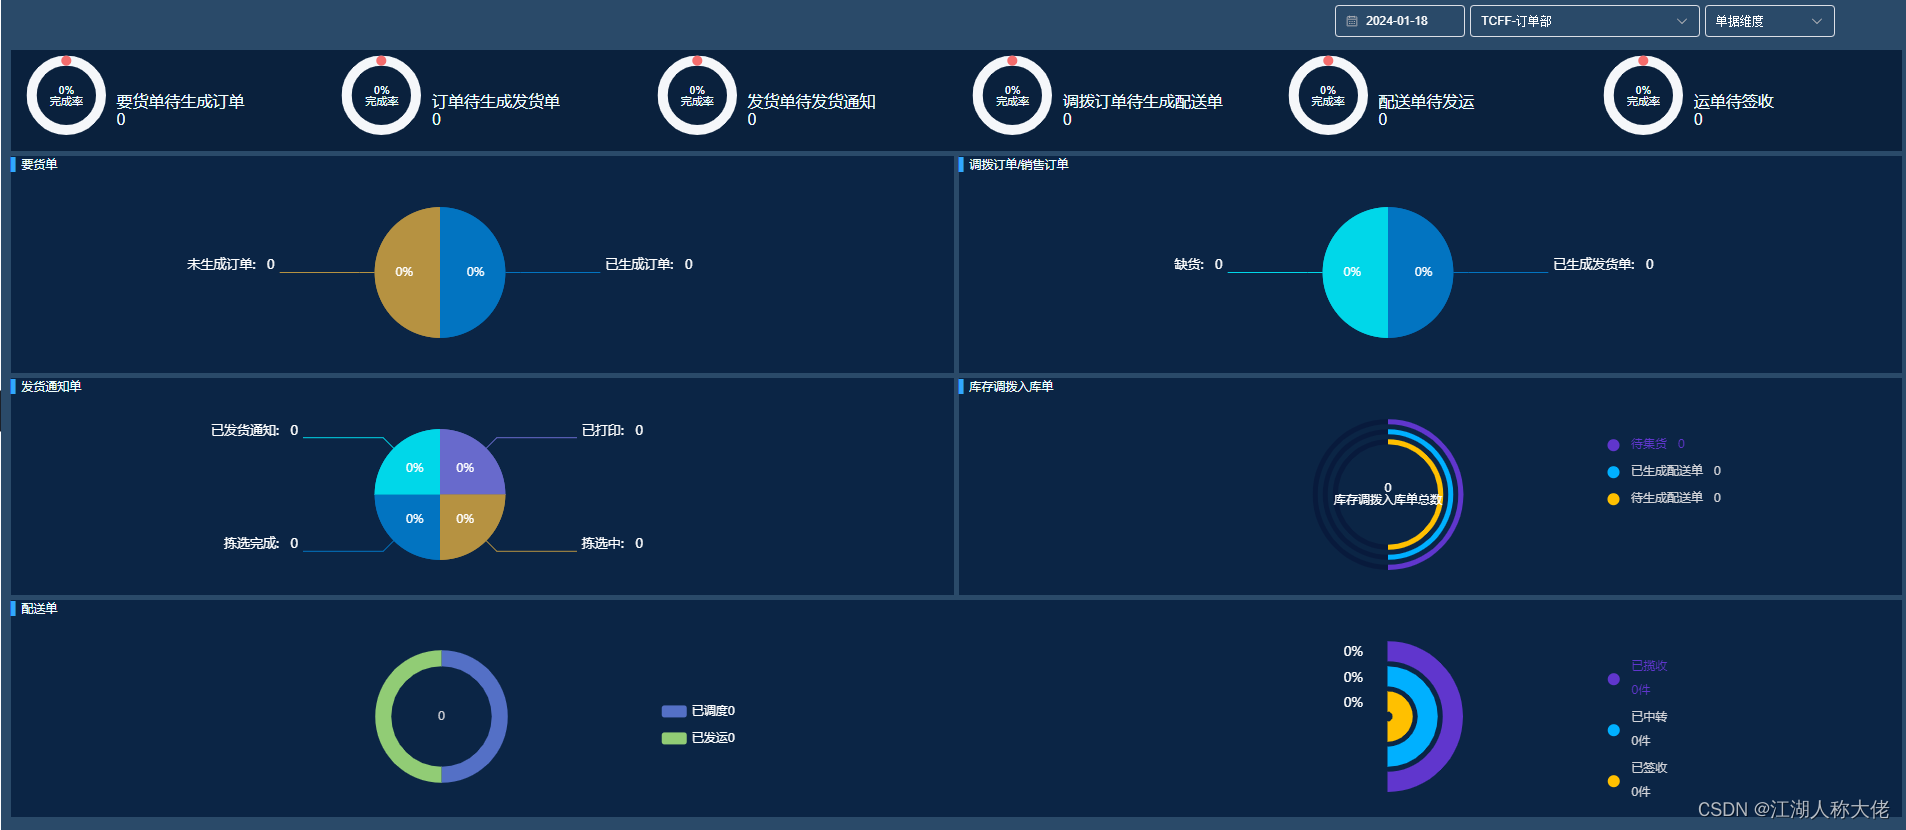
Task: Click the 拣选完成: 0 chart label
Action: pos(260,543)
